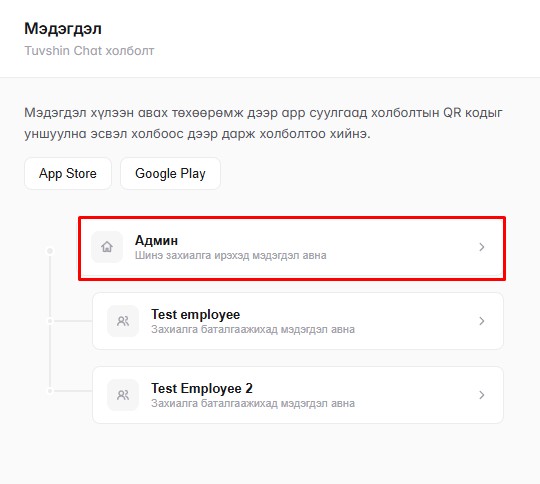Click the 'Tuvshin Chat холболт' subtitle
The image size is (540, 484).
tap(89, 51)
